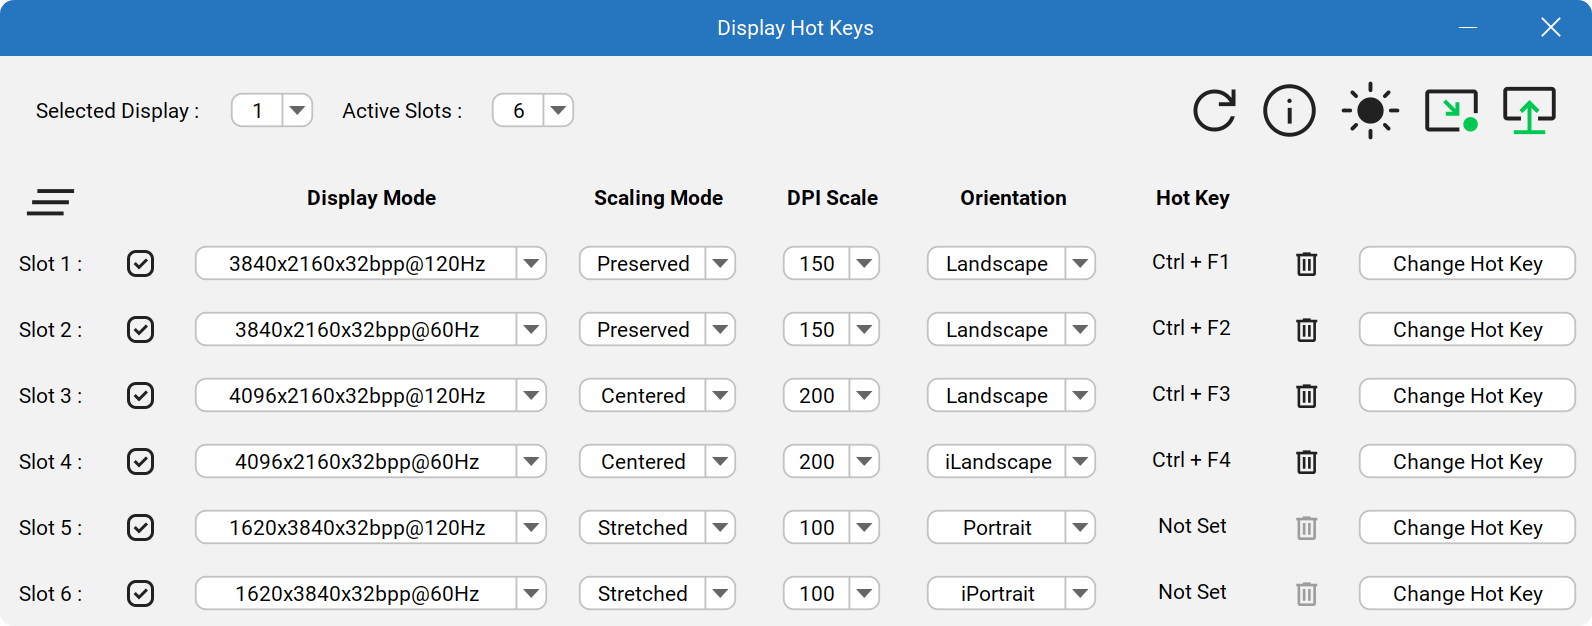This screenshot has width=1592, height=626.
Task: Open the info circle icon
Action: point(1289,110)
